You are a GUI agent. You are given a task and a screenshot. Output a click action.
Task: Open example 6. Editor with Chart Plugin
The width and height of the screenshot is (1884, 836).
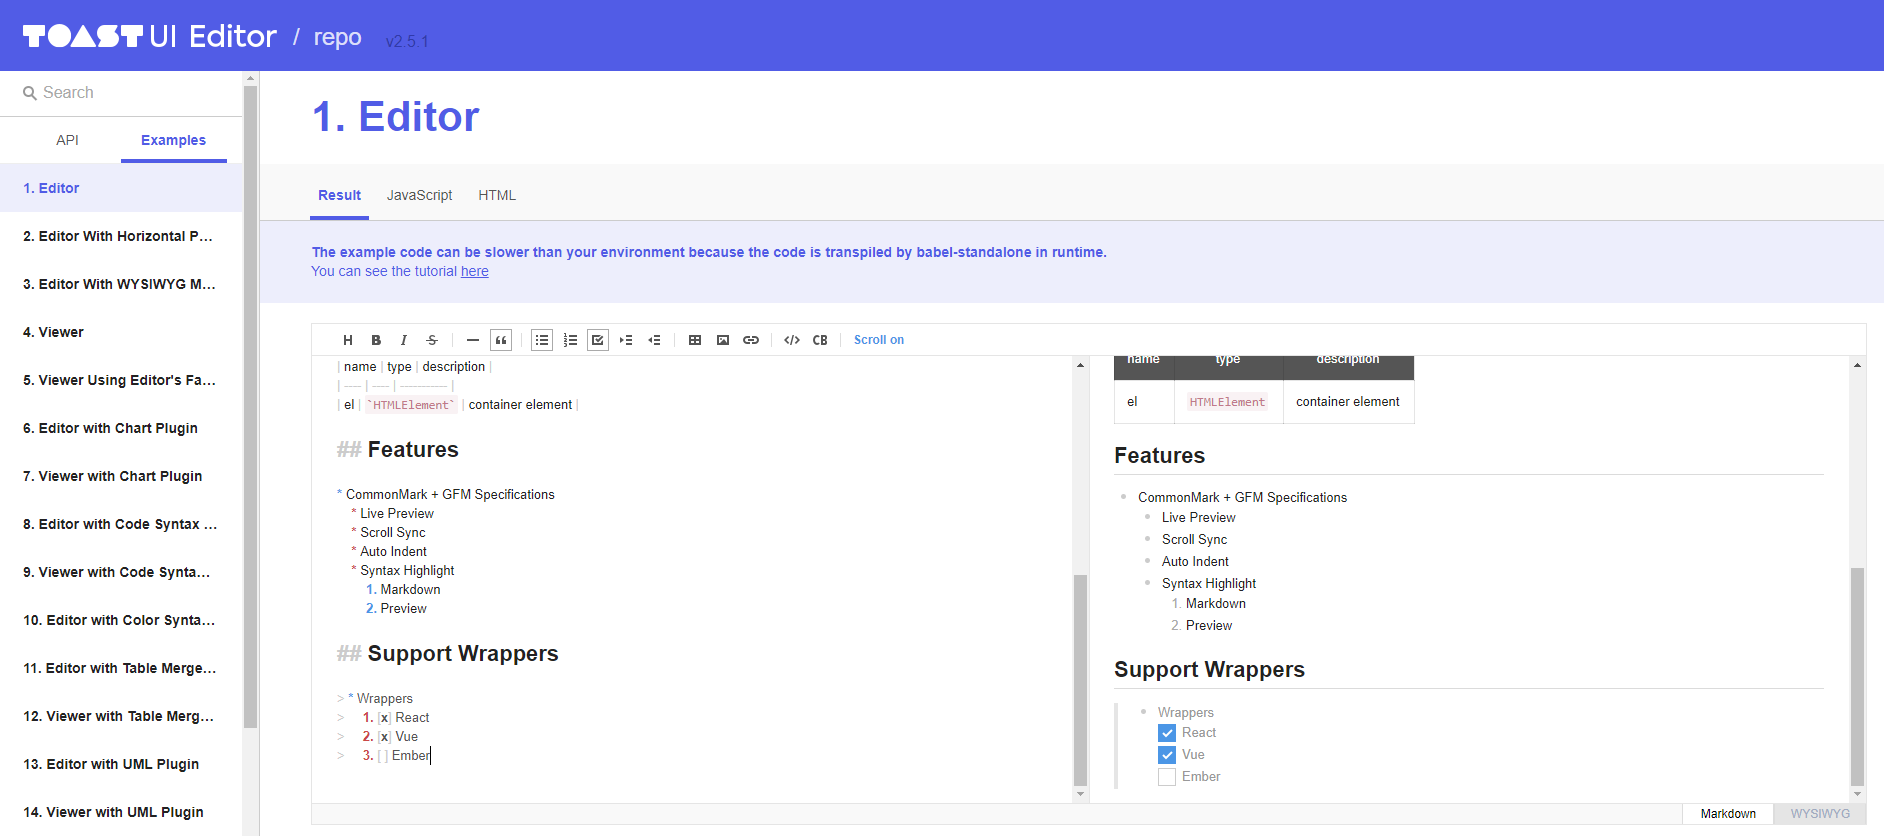[x=121, y=428]
